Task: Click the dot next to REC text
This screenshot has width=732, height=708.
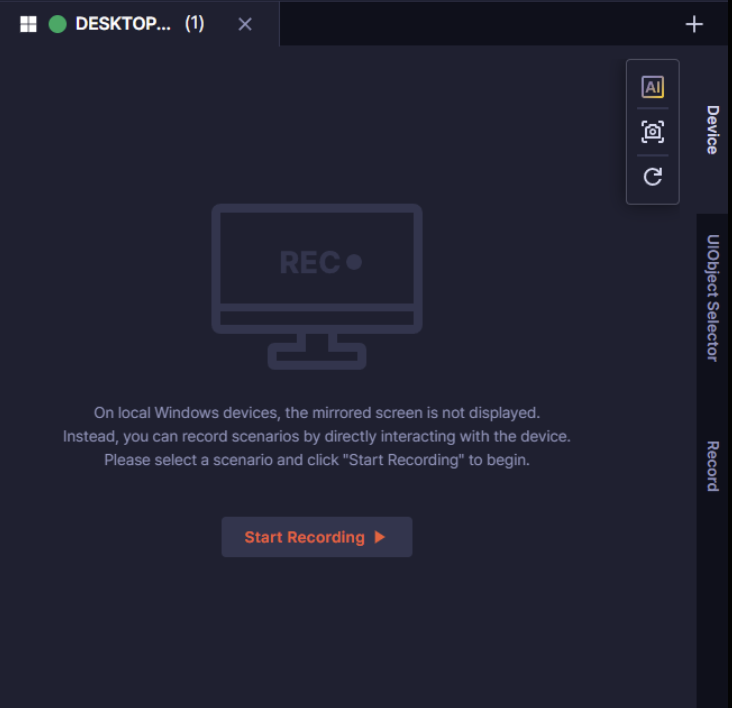Action: (x=353, y=262)
